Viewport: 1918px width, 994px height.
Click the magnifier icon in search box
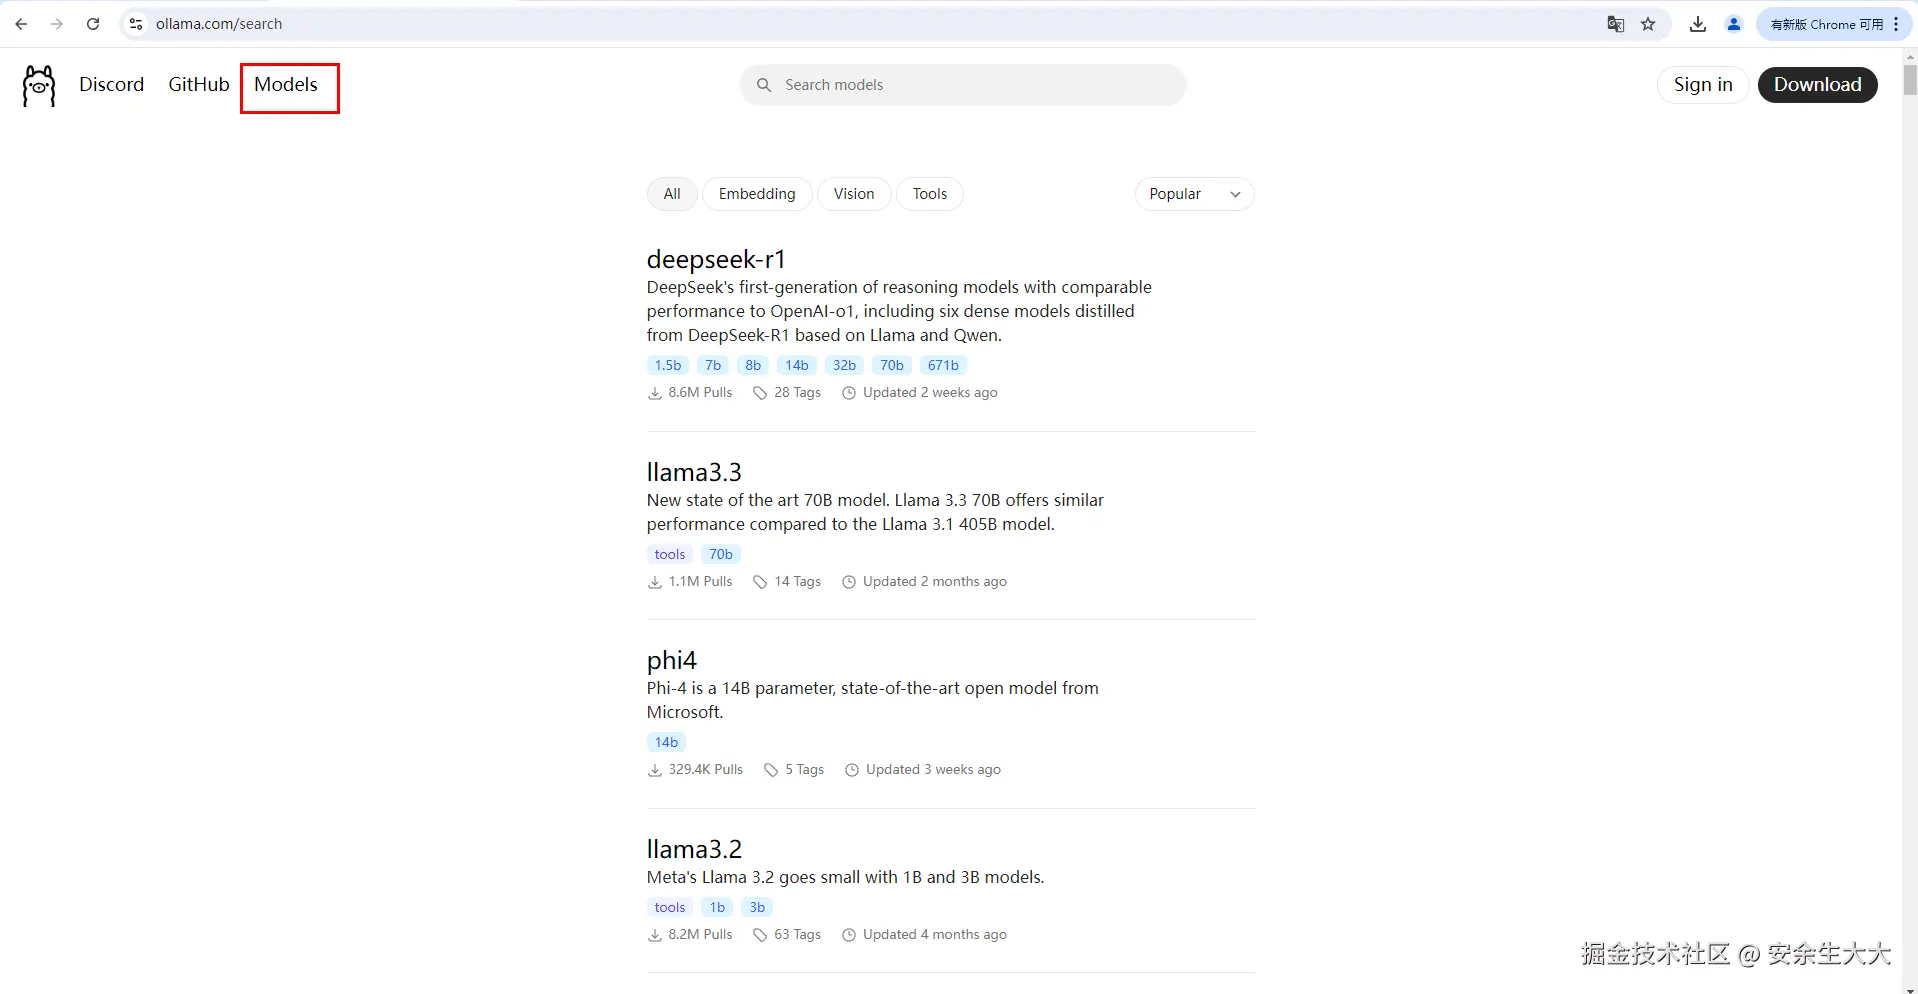[x=764, y=85]
